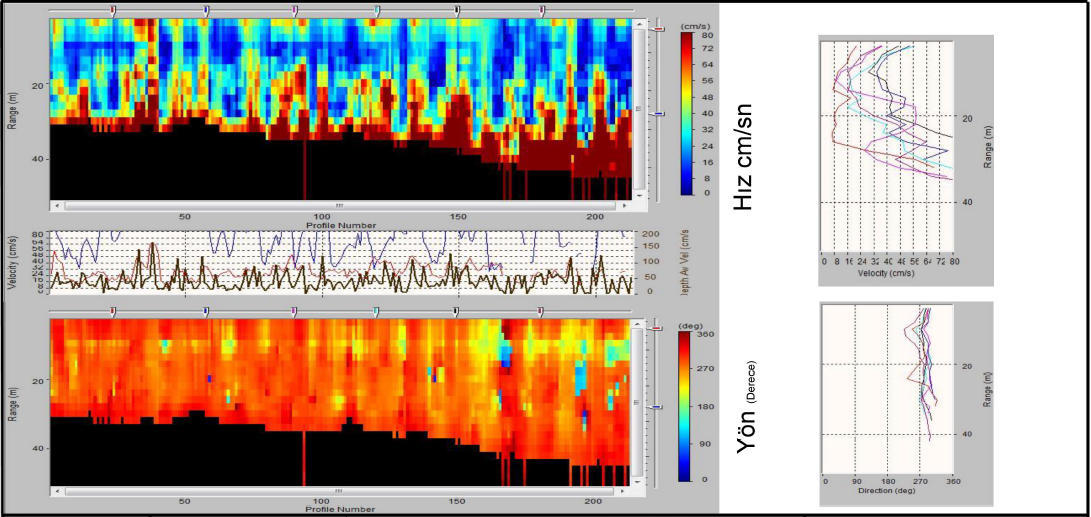
Task: Select the red profile marker above velocity contour
Action: (x=113, y=10)
